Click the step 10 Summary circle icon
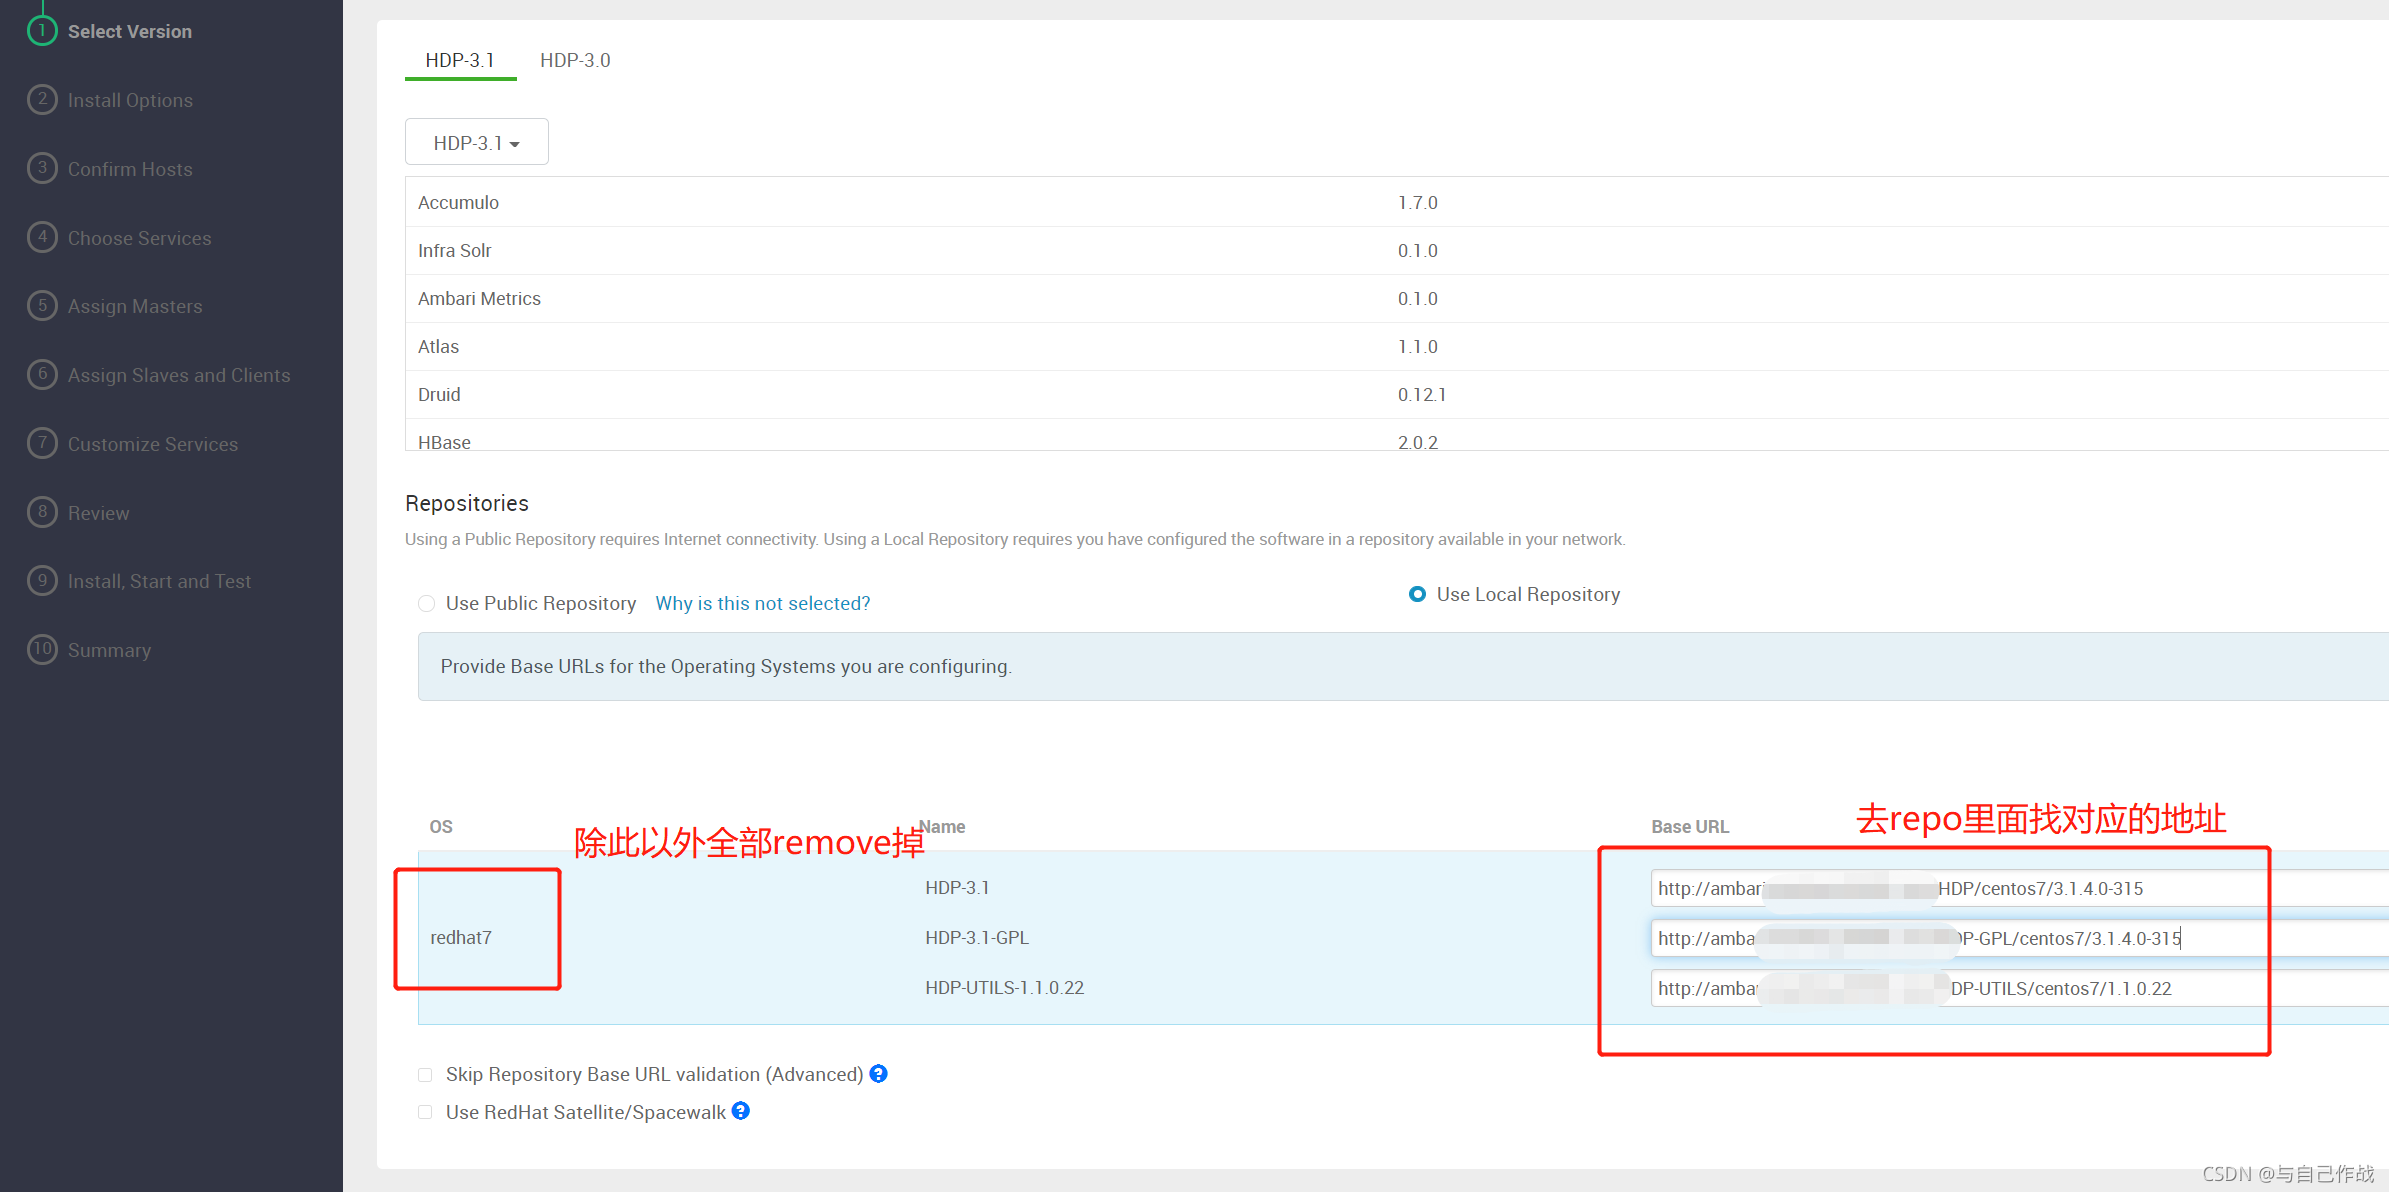The width and height of the screenshot is (2389, 1192). click(x=42, y=650)
